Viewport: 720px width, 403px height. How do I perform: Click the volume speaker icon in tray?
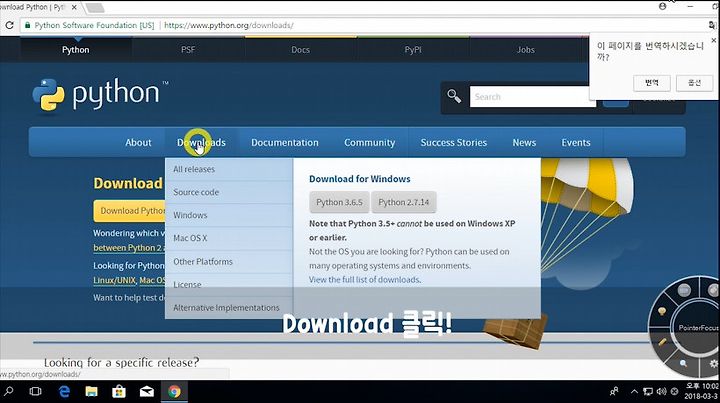(661, 392)
